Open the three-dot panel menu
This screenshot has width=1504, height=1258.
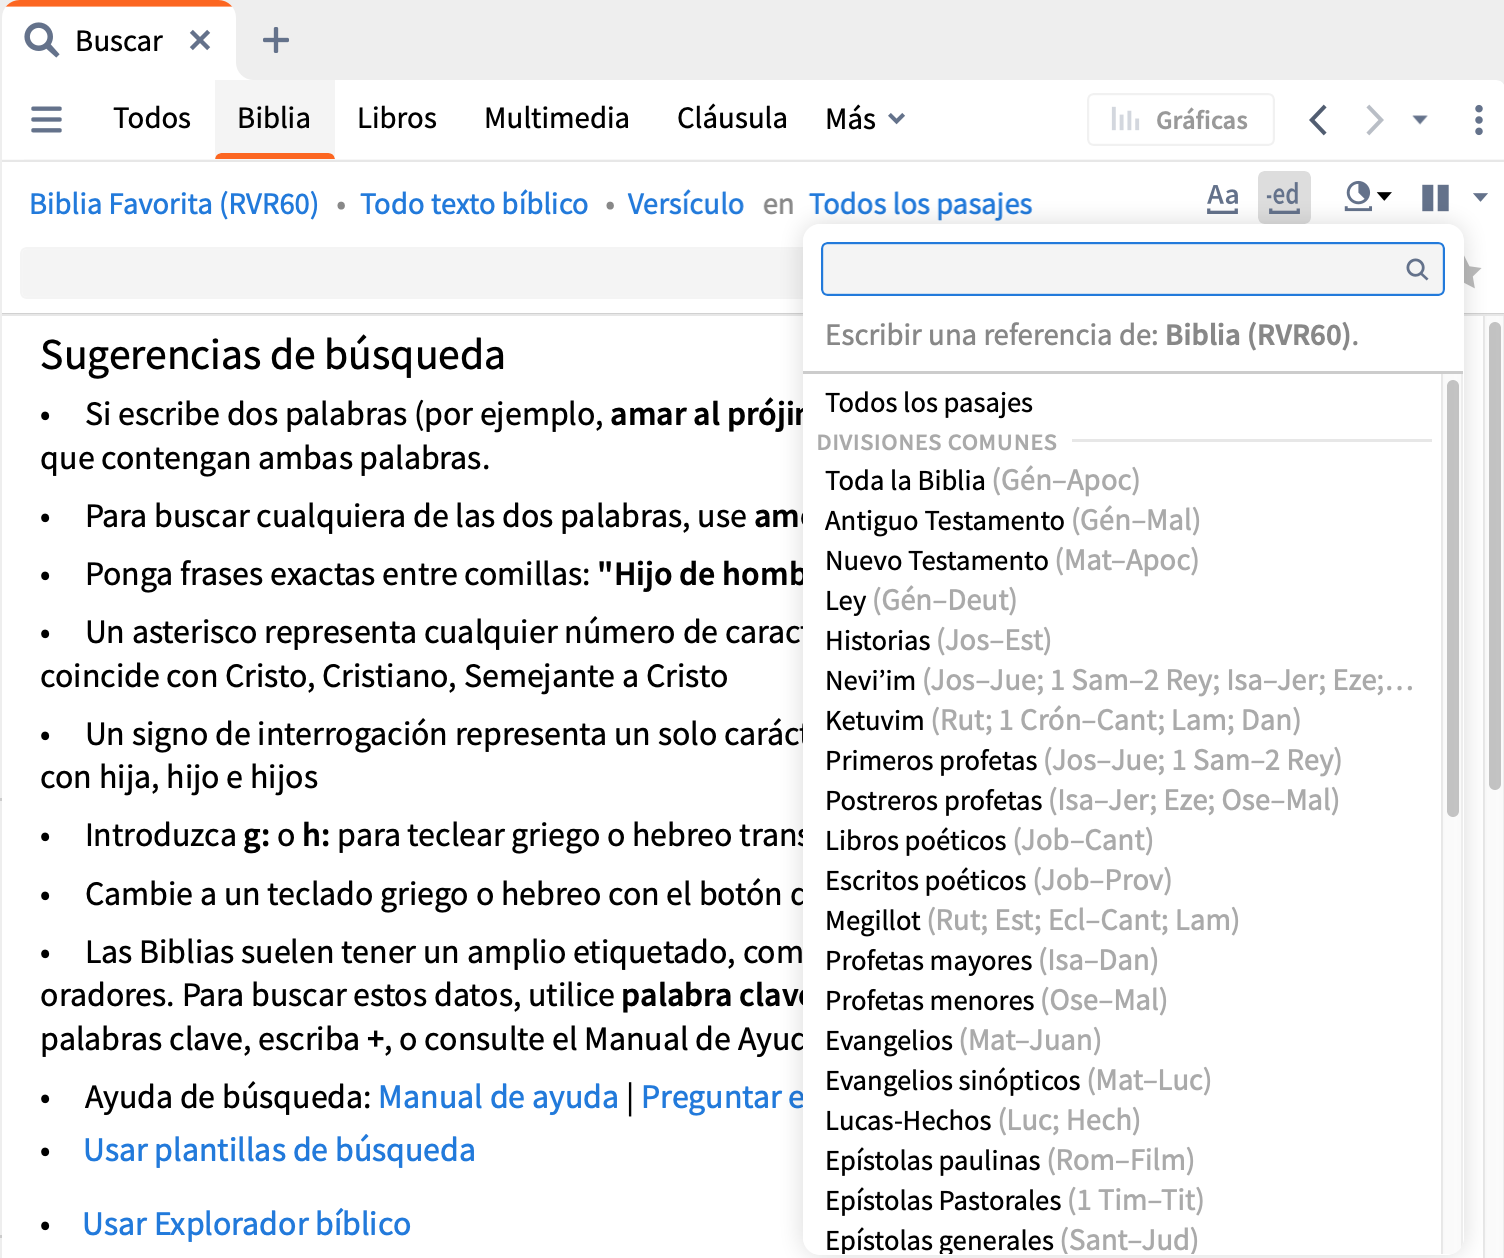tap(1478, 120)
